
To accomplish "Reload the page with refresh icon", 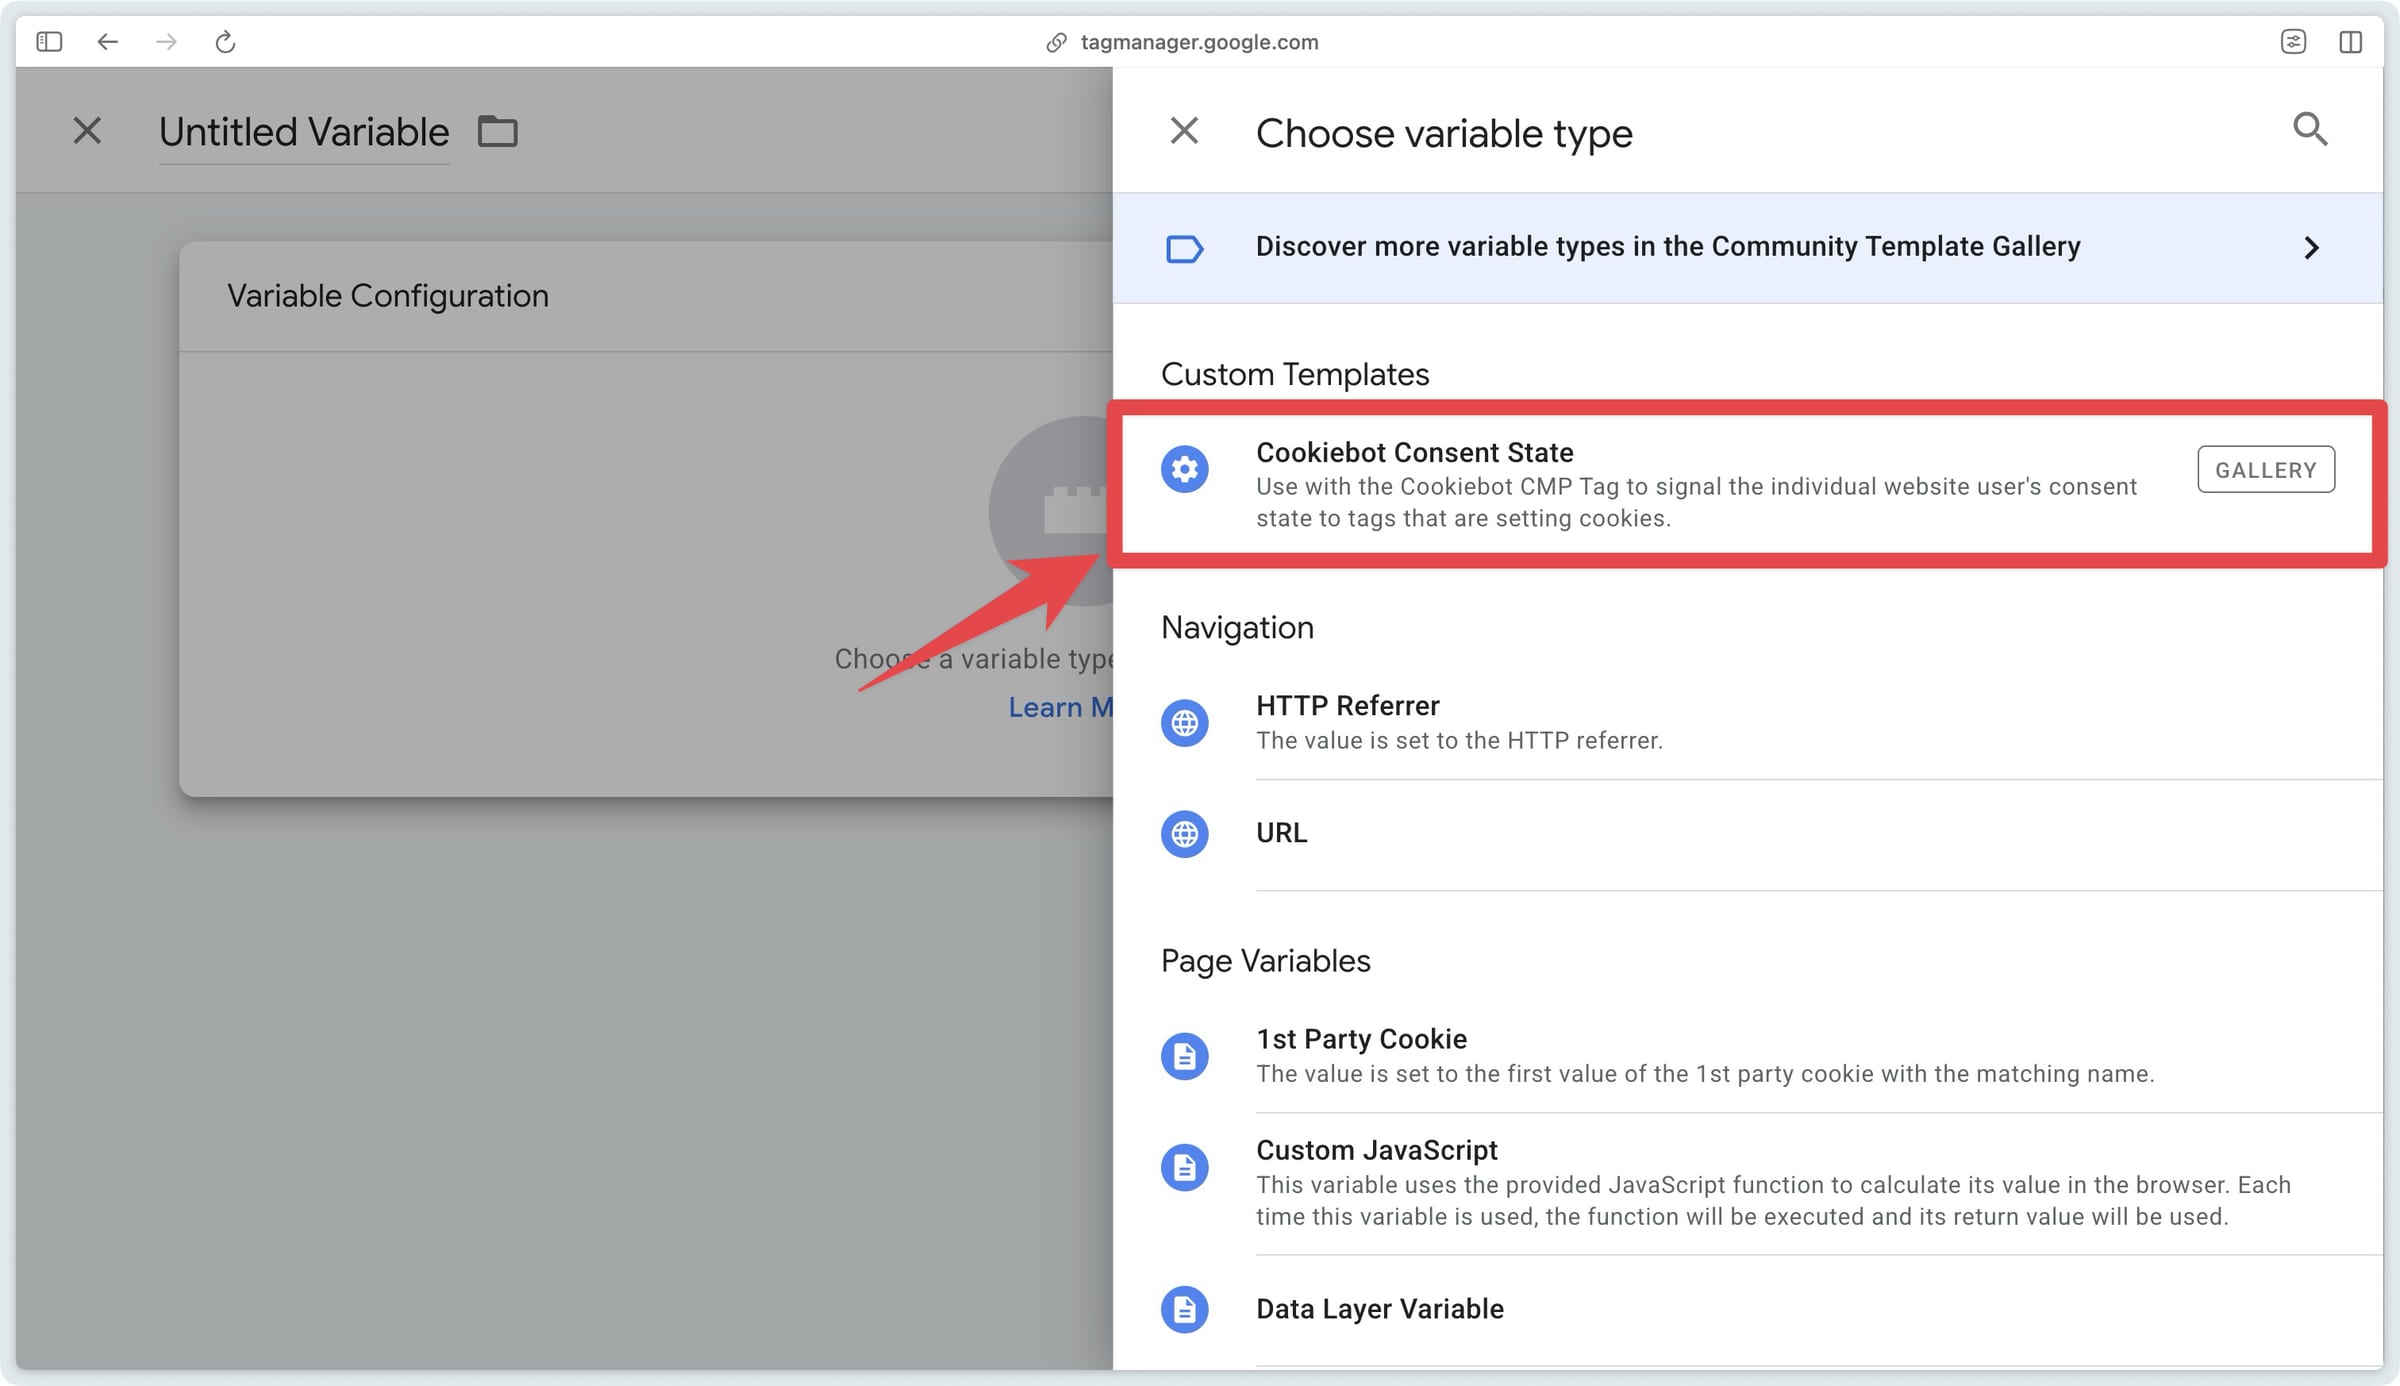I will click(x=225, y=42).
